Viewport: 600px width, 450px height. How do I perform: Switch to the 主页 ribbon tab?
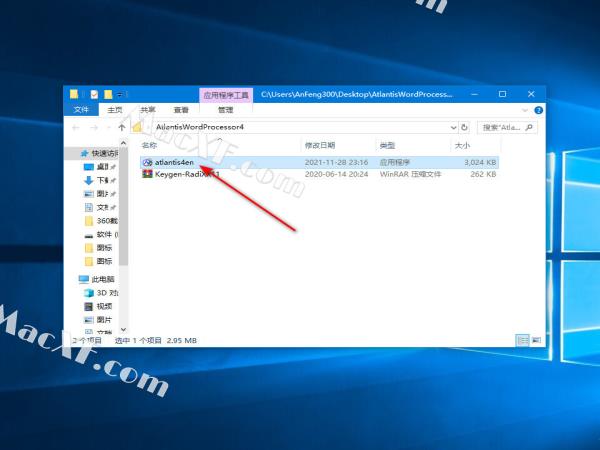coord(114,110)
